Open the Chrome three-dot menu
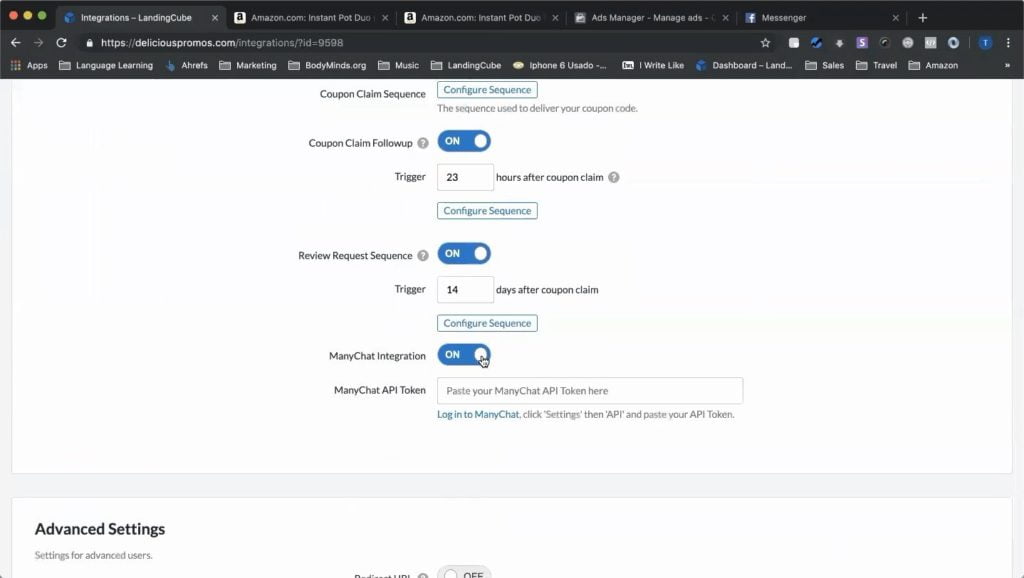The height and width of the screenshot is (578, 1024). click(1008, 42)
